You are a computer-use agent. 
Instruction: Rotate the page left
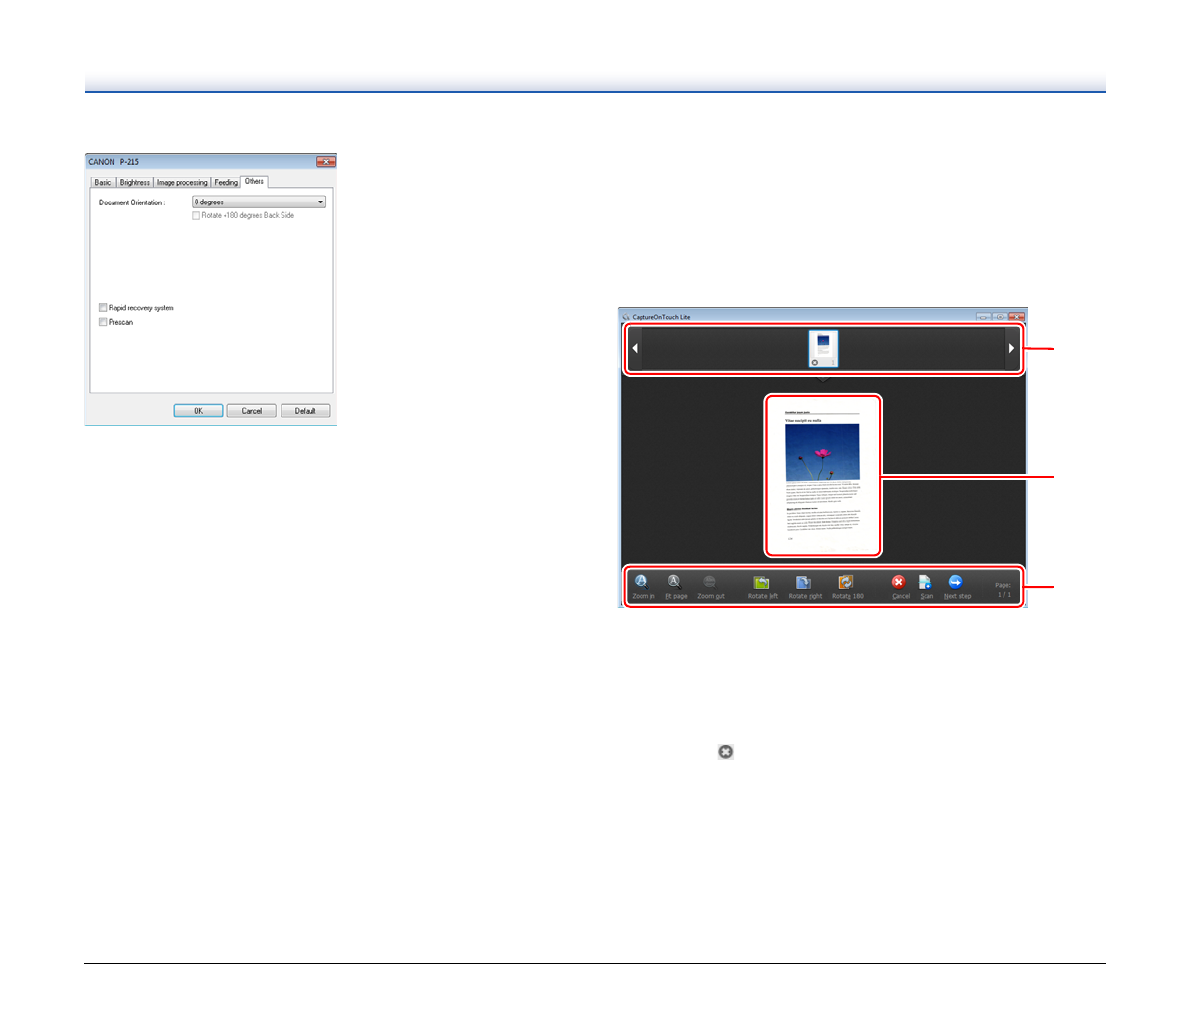pyautogui.click(x=761, y=583)
